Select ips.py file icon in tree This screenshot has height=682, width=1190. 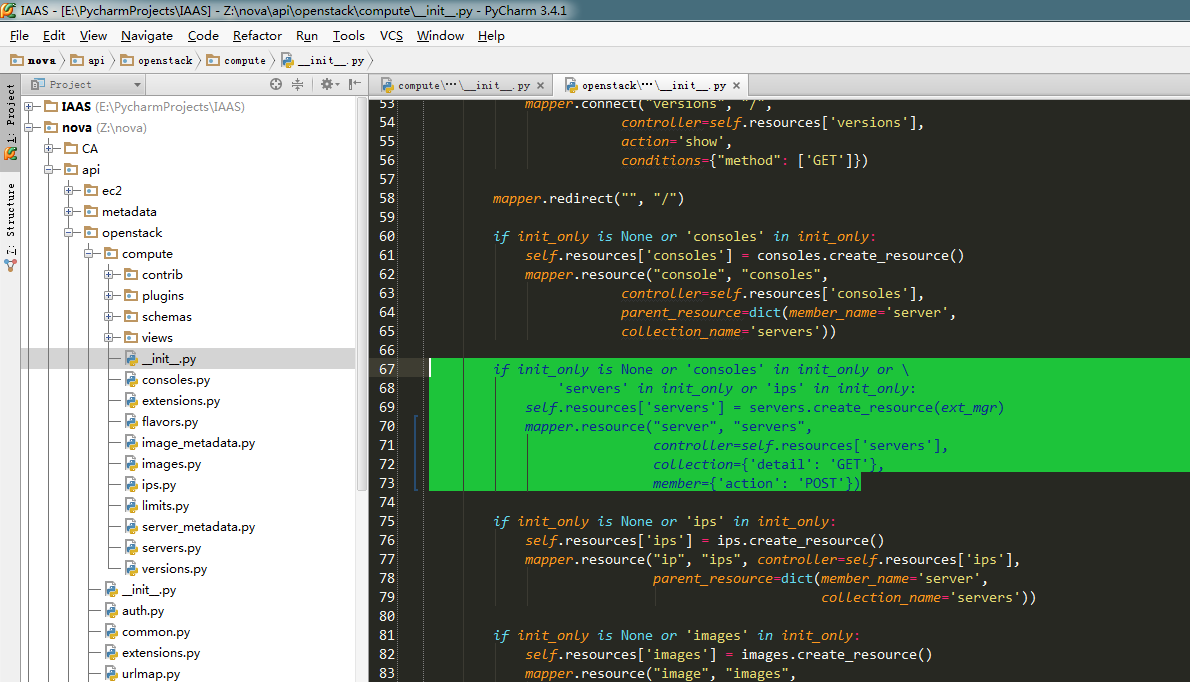[x=131, y=485]
